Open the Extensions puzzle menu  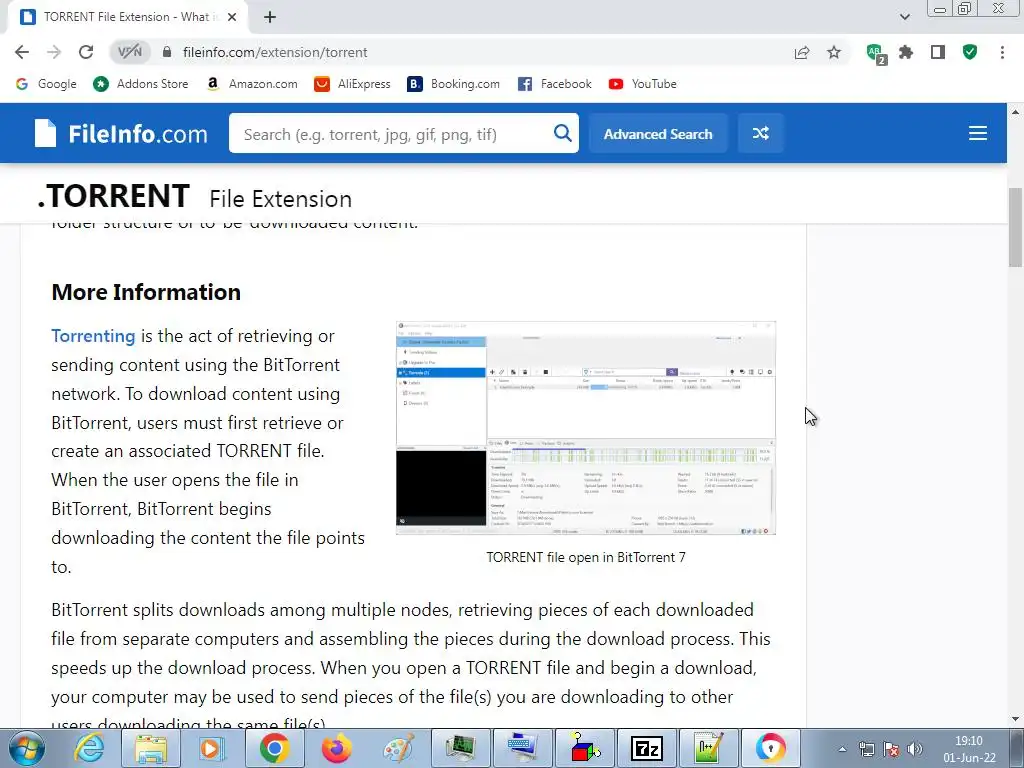click(906, 52)
